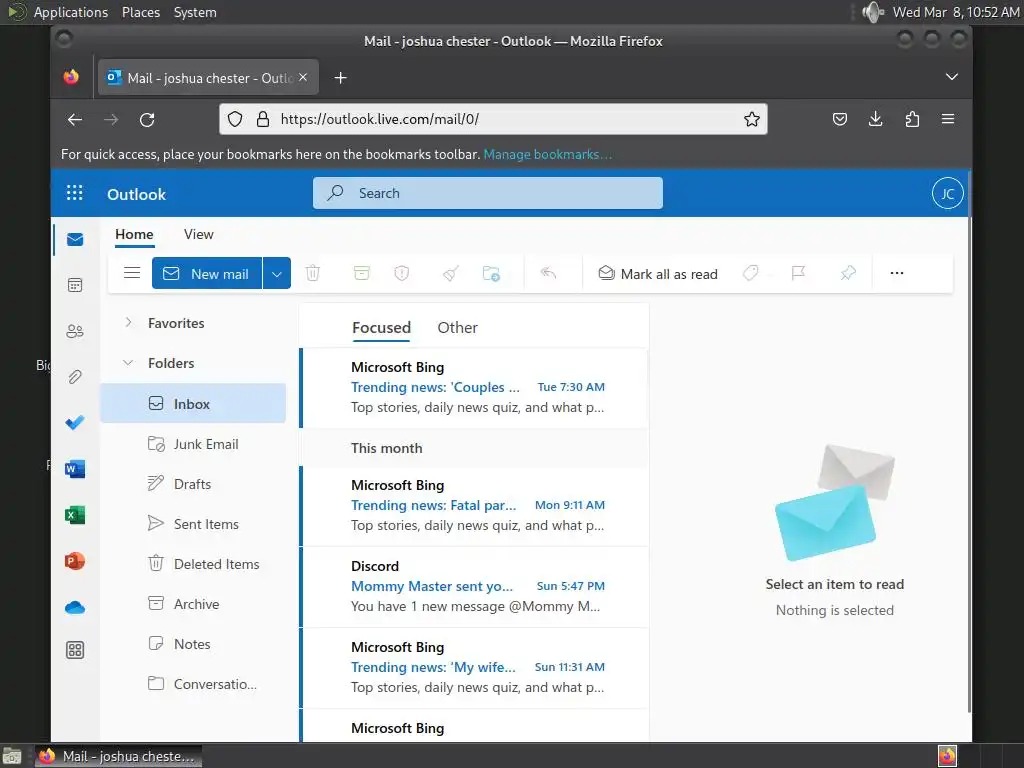Open the JC account avatar menu
Image resolution: width=1024 pixels, height=768 pixels.
[948, 193]
